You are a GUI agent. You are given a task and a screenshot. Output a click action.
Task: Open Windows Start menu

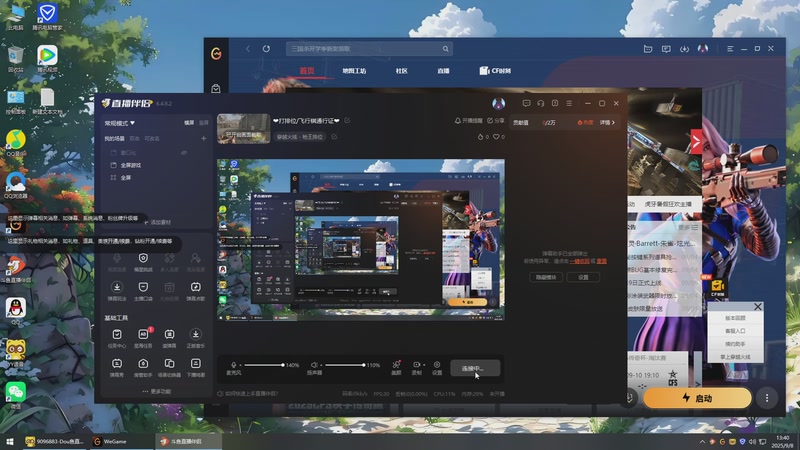[10, 441]
